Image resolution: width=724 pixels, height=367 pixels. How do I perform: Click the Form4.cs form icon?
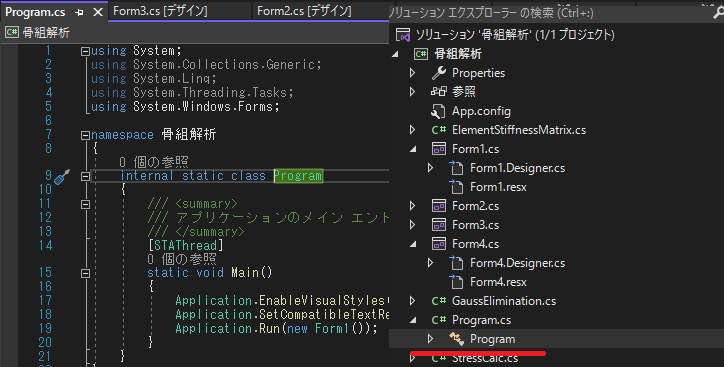tap(439, 243)
